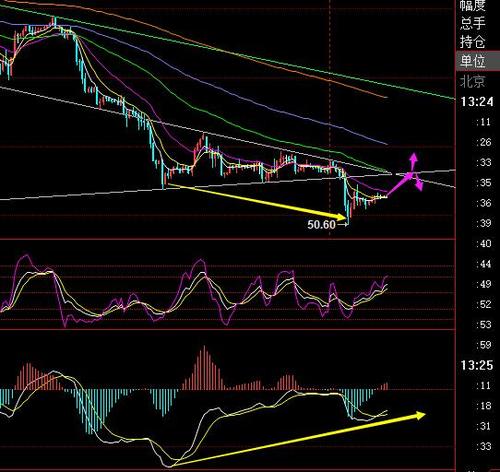
Task: Click the 总手 label in side panel
Action: point(472,24)
